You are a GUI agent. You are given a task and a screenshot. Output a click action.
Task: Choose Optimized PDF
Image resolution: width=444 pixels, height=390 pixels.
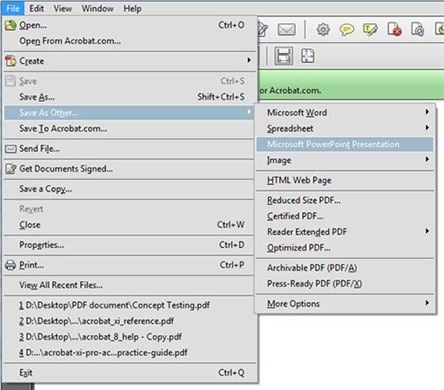(345, 248)
